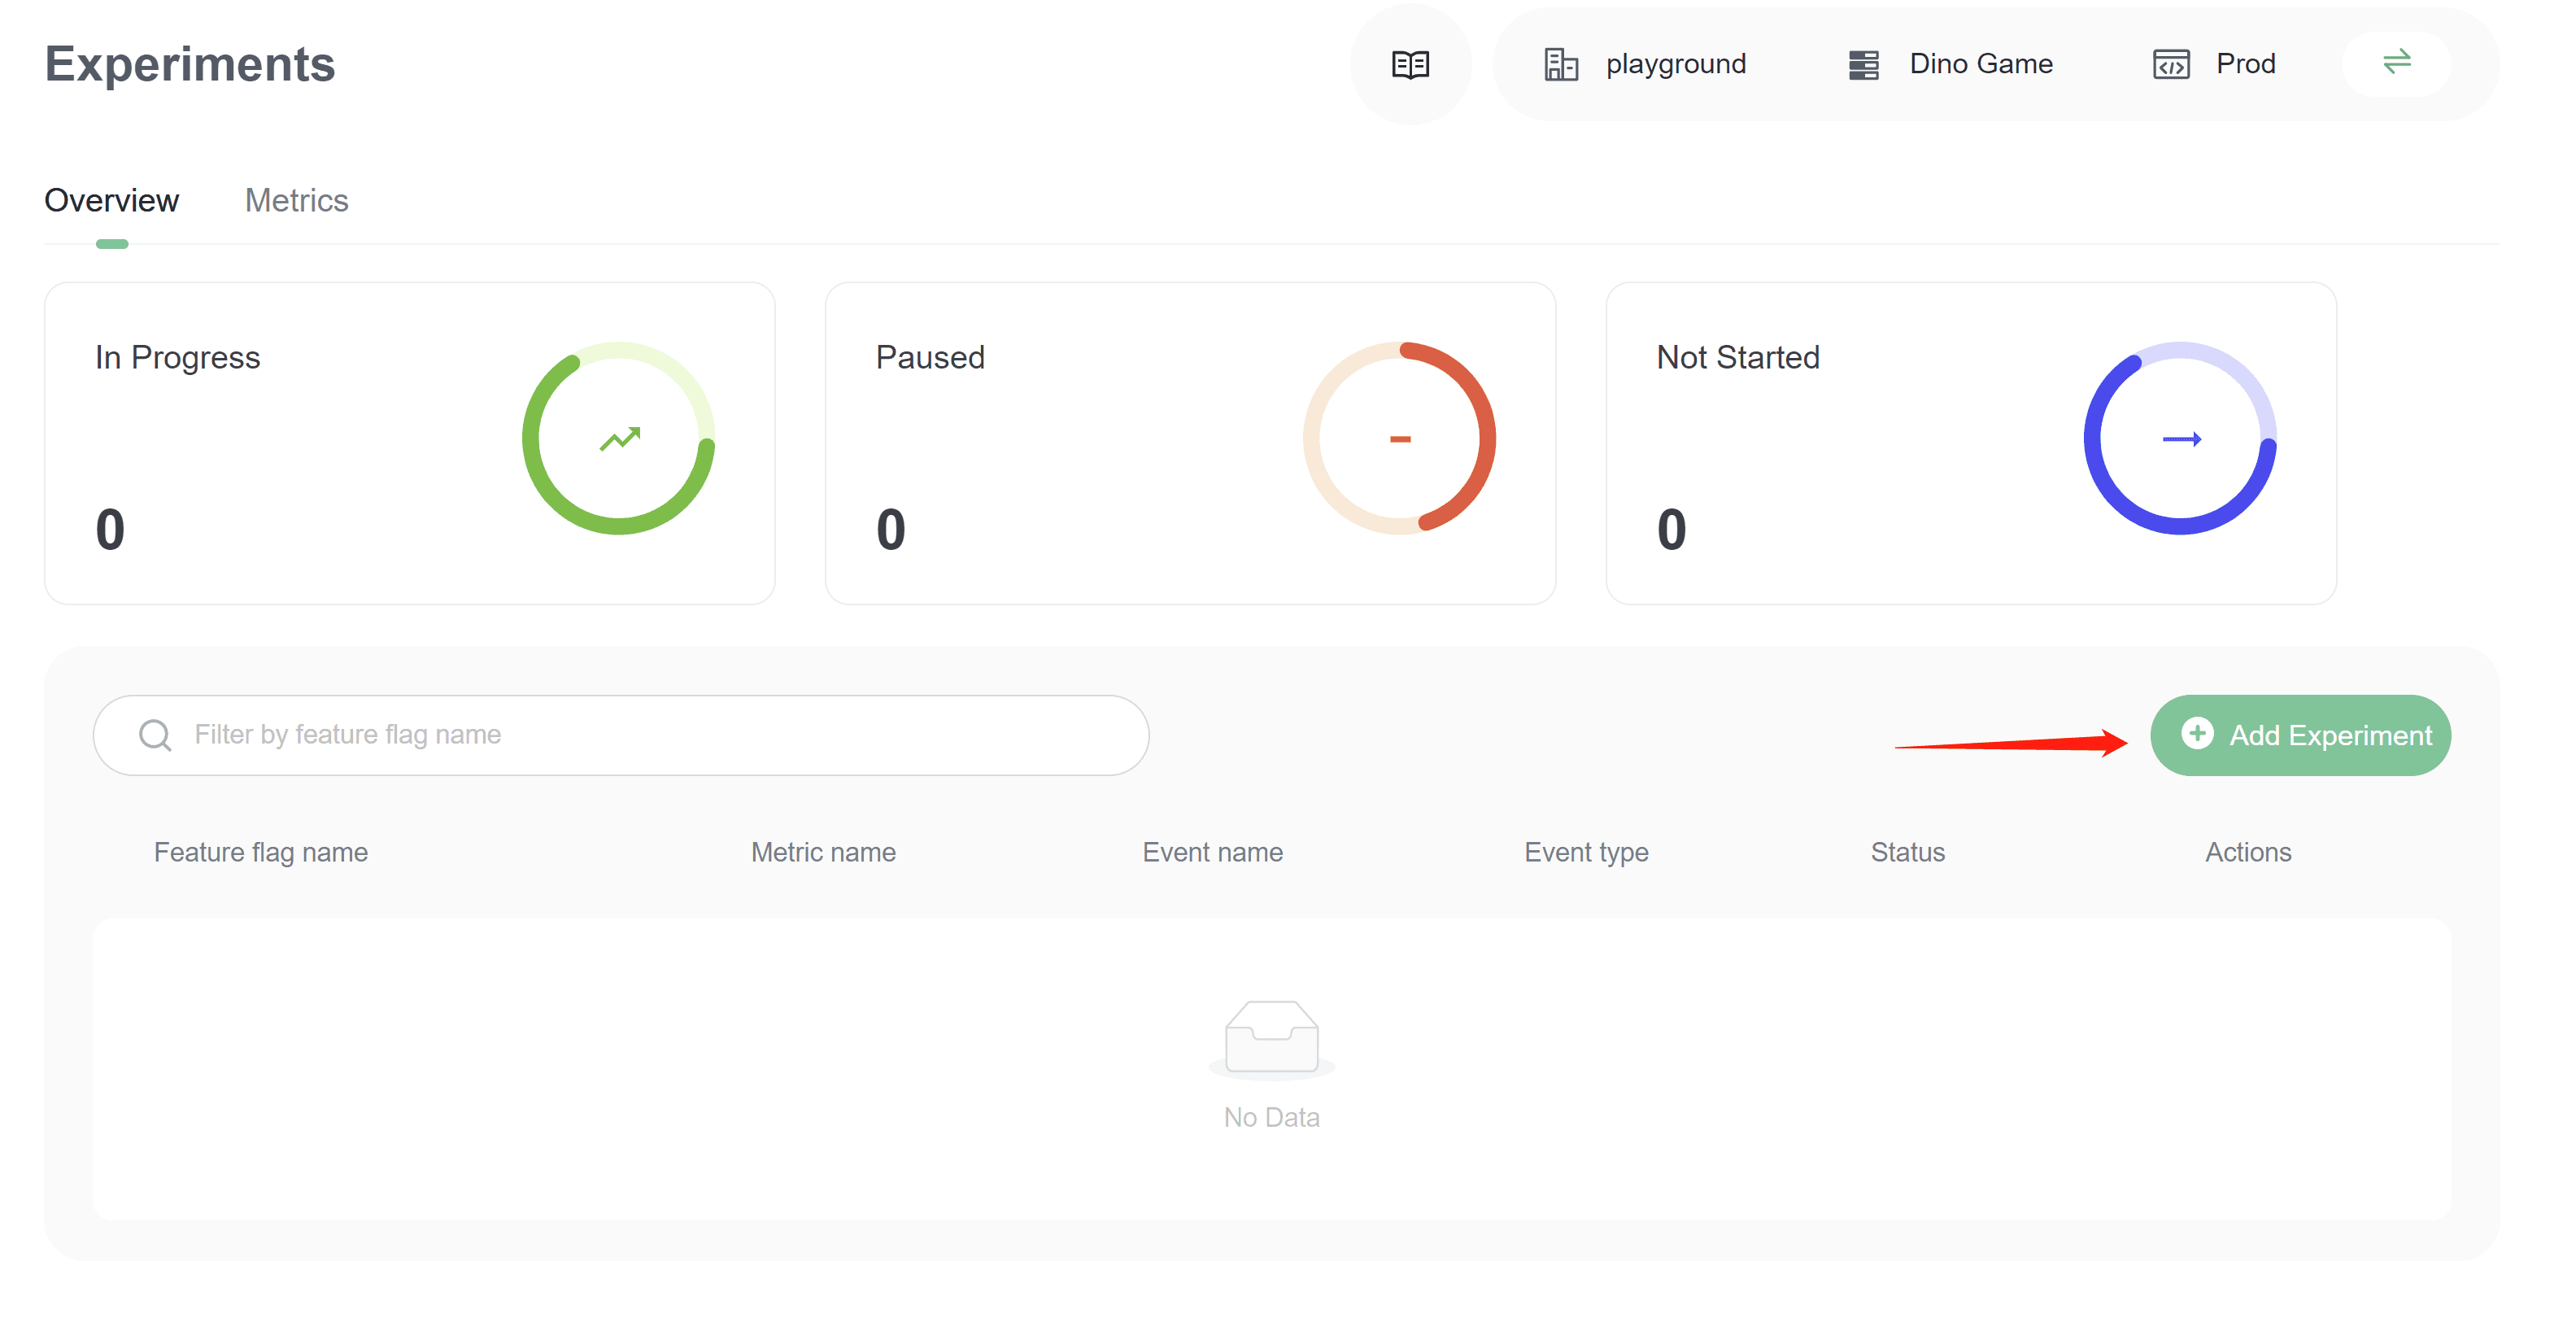The width and height of the screenshot is (2576, 1335).
Task: Click the search magnifier icon
Action: pos(155,735)
